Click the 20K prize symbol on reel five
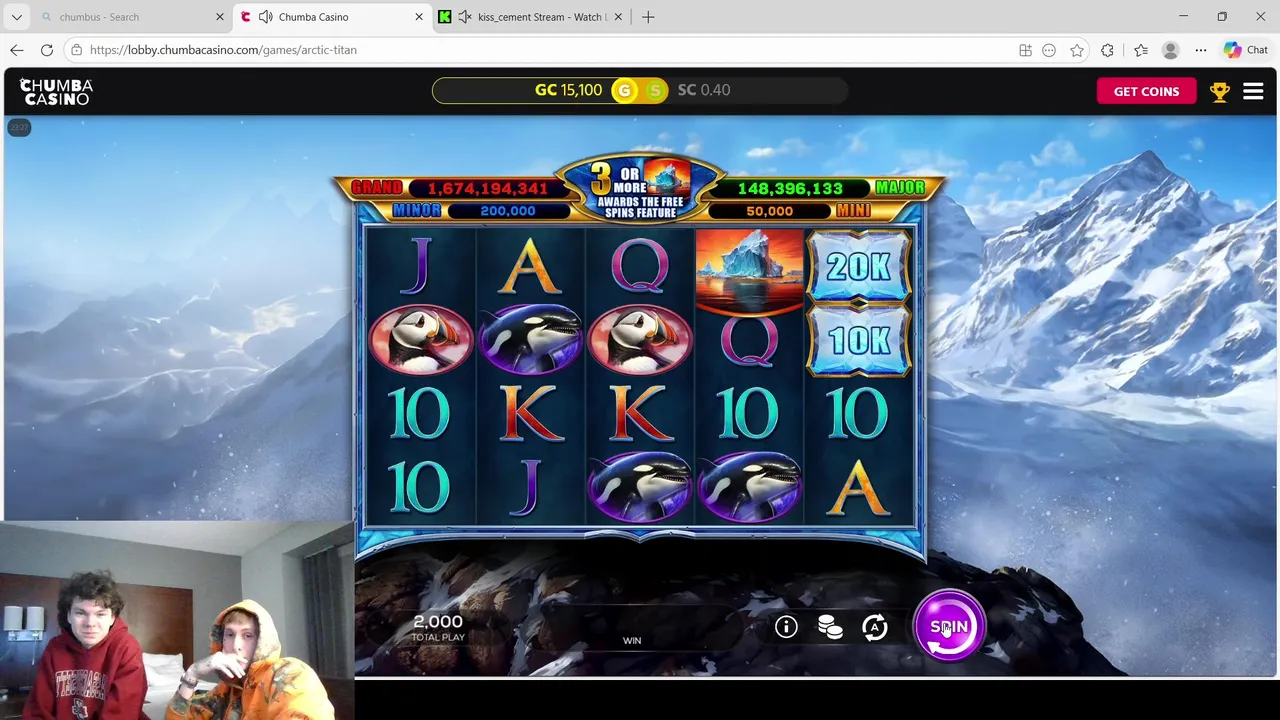Image resolution: width=1280 pixels, height=720 pixels. point(859,267)
